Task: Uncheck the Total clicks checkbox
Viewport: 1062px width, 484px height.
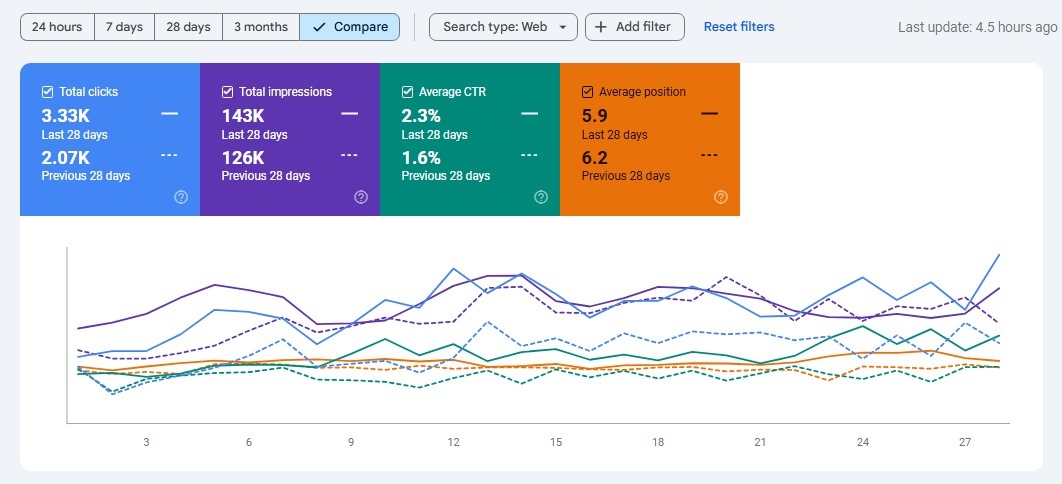Action: 48,92
